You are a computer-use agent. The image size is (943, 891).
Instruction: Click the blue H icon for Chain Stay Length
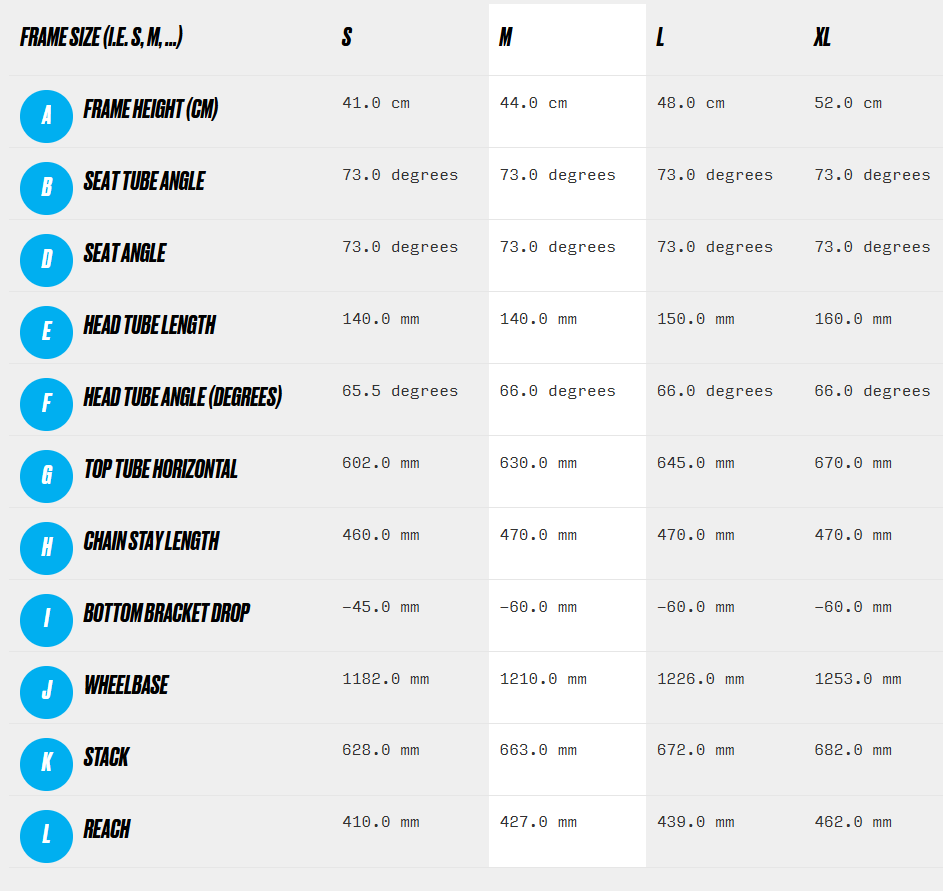click(x=46, y=548)
